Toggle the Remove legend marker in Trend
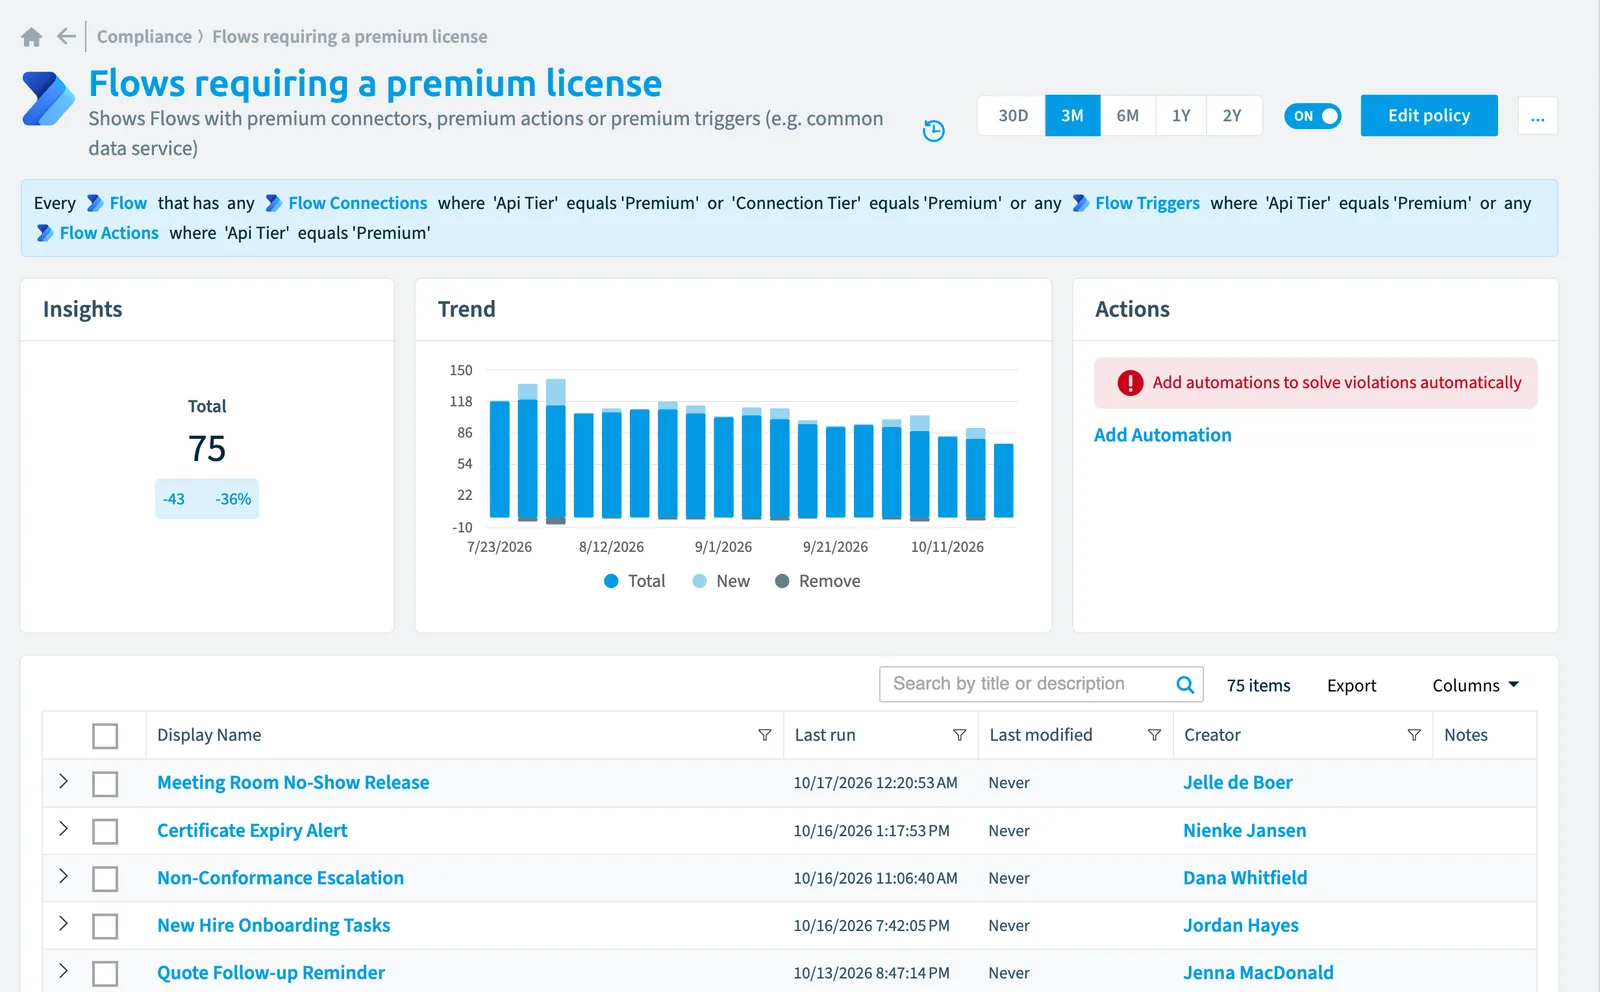Viewport: 1600px width, 992px height. pos(782,581)
